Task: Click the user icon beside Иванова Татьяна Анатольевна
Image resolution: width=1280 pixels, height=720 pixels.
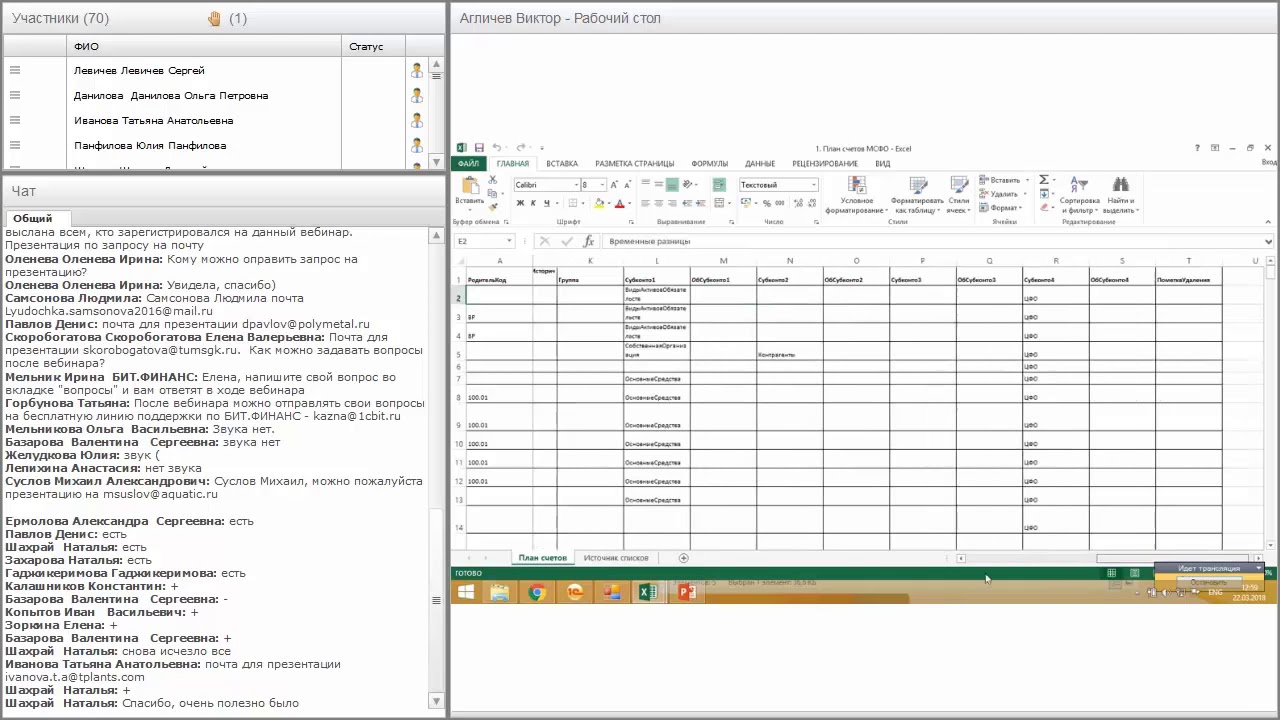Action: click(417, 120)
